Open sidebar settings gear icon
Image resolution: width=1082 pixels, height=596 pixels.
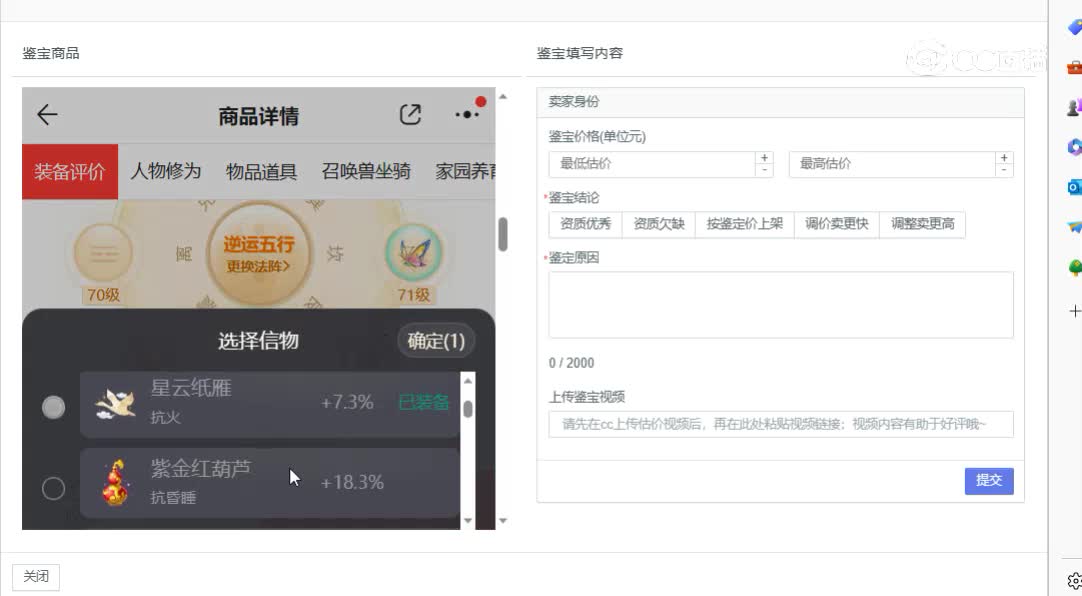click(1074, 581)
